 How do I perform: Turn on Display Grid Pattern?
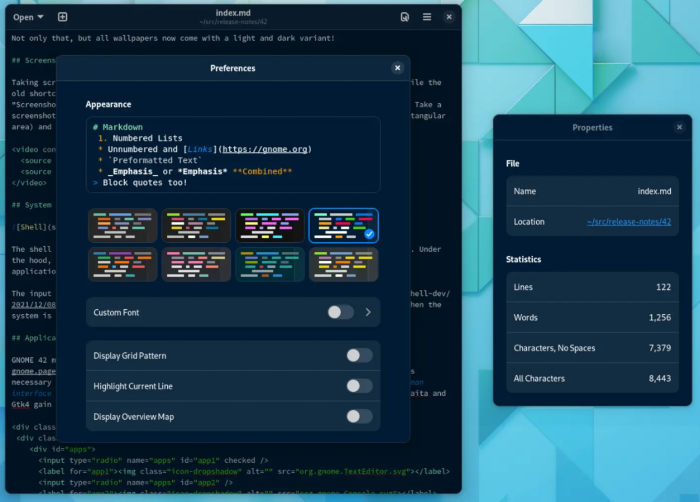(359, 355)
